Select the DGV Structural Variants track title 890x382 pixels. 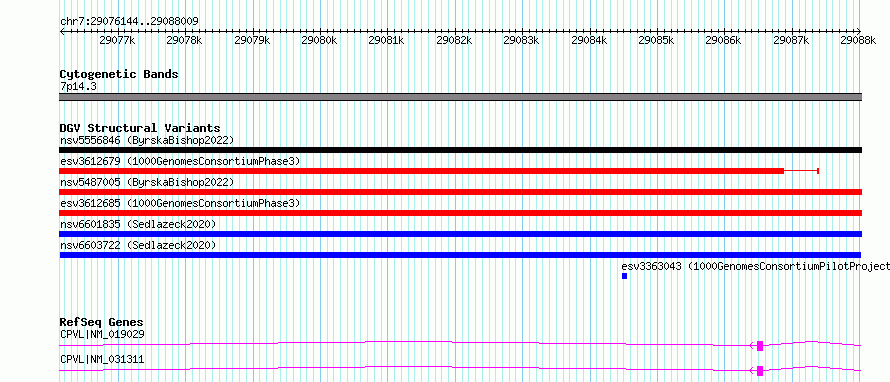tap(140, 128)
